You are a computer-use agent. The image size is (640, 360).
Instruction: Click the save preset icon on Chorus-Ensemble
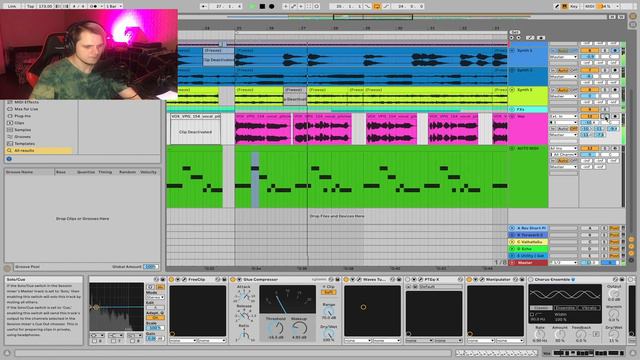[x=622, y=280]
